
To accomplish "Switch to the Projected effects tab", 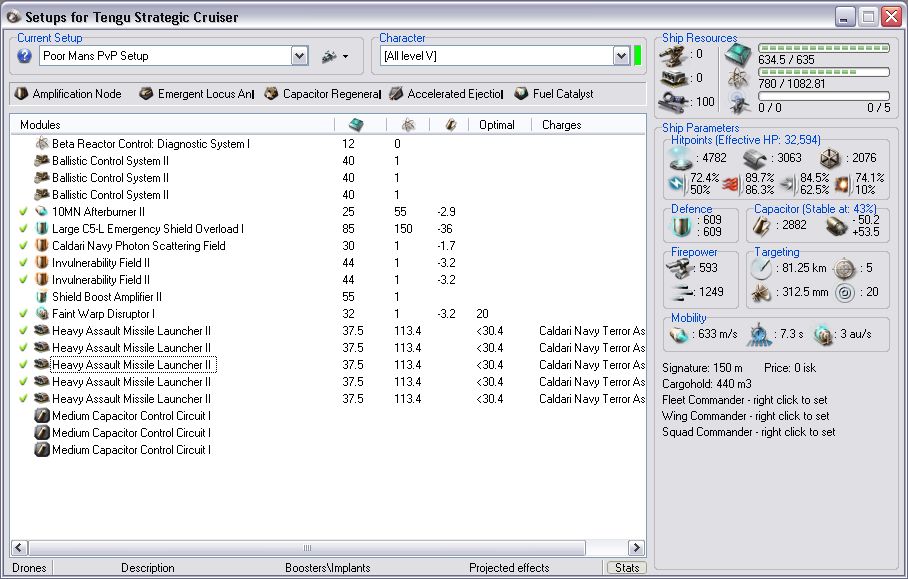I will (x=509, y=567).
